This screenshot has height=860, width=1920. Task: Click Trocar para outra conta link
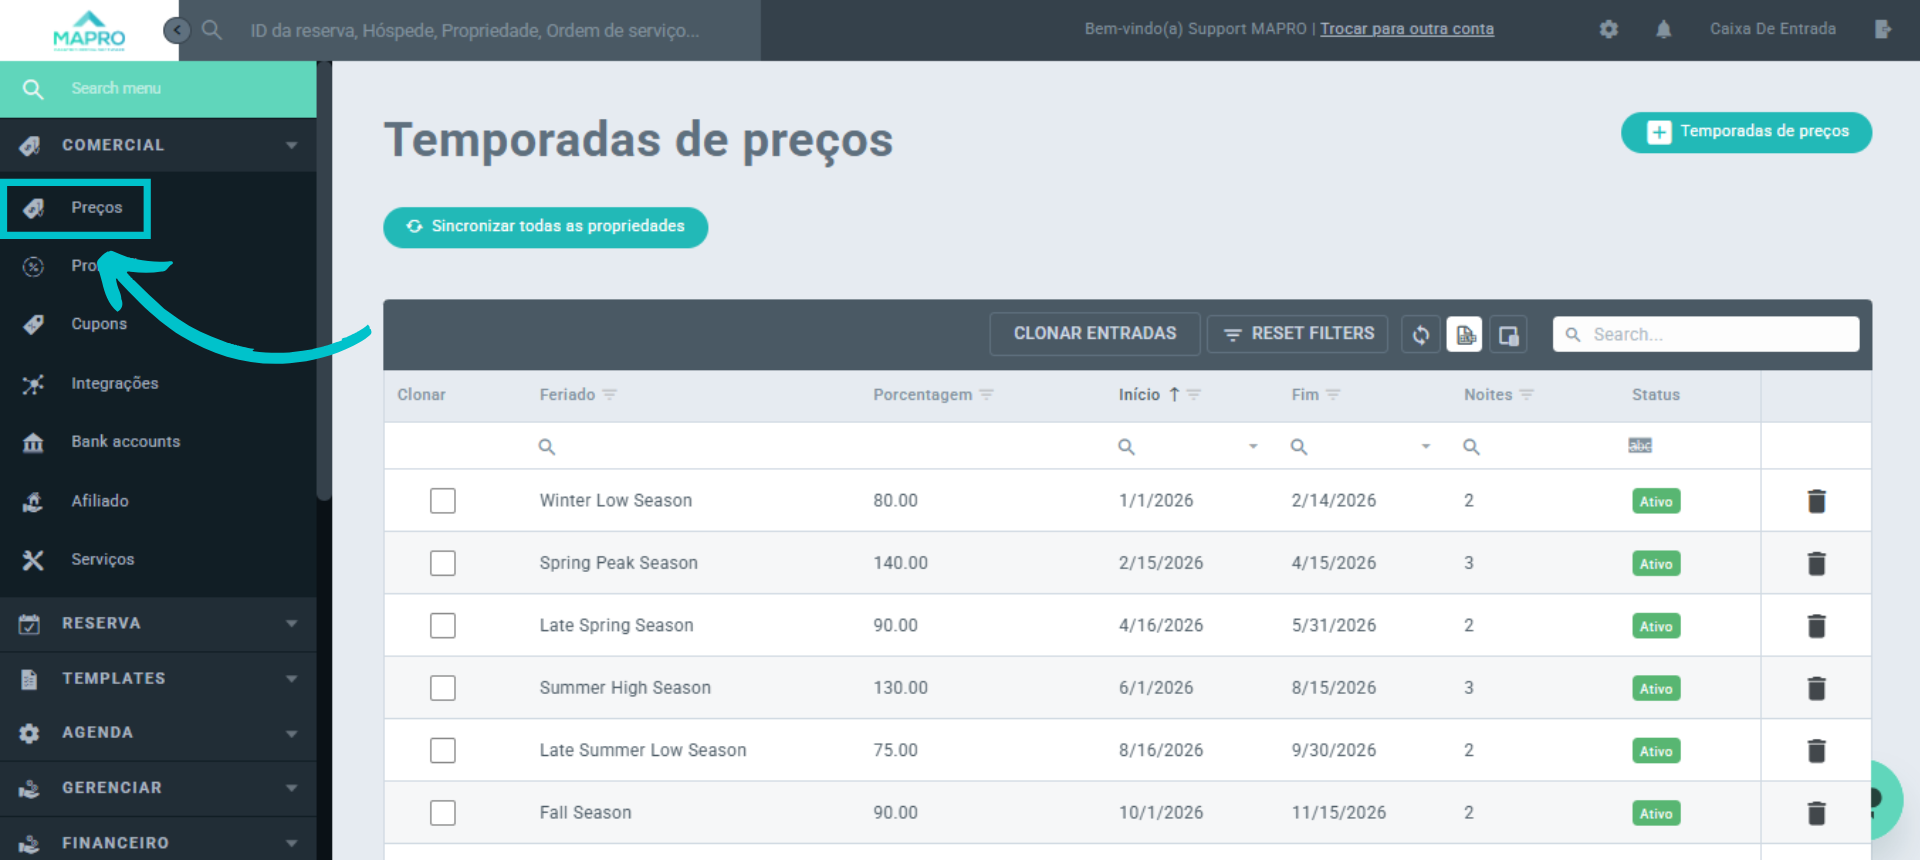click(1406, 29)
